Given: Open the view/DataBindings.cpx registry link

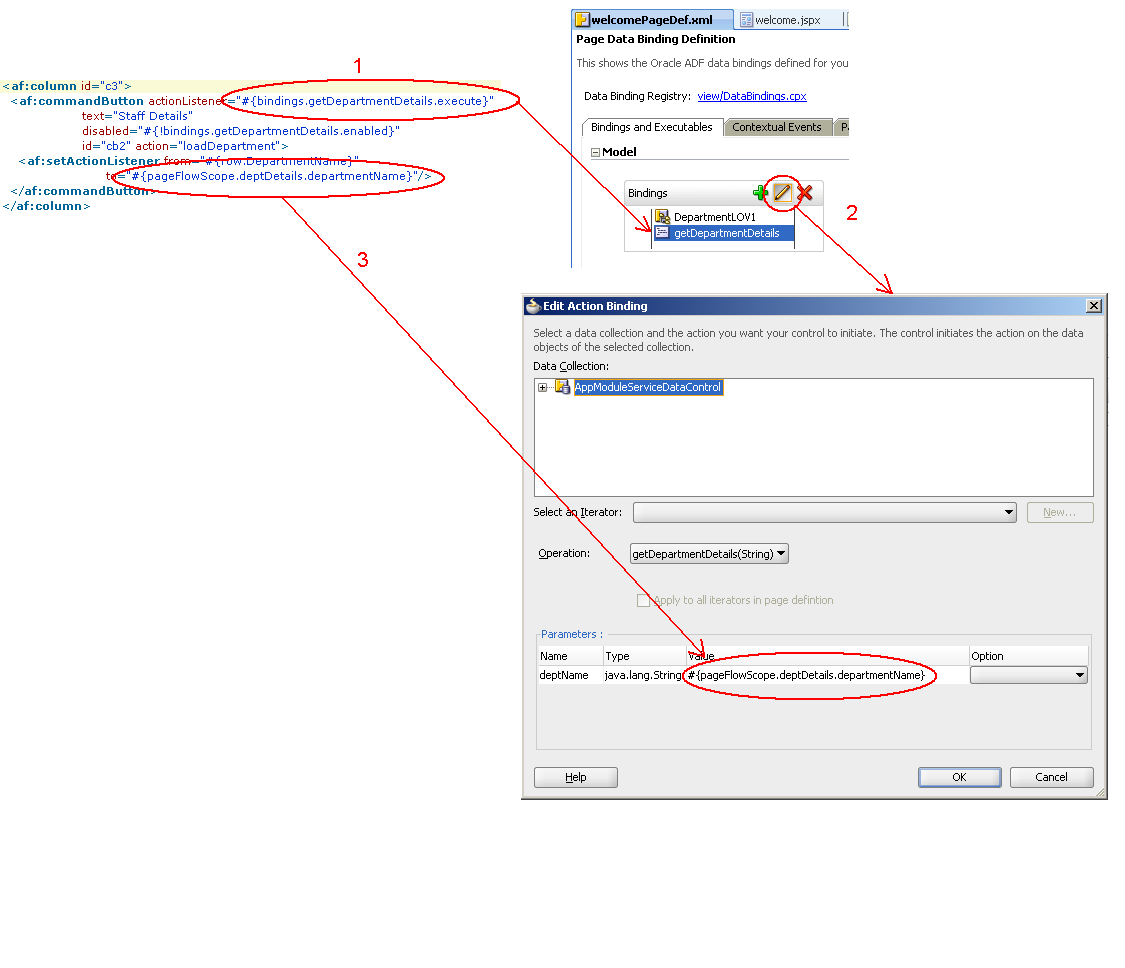Looking at the screenshot, I should point(750,96).
